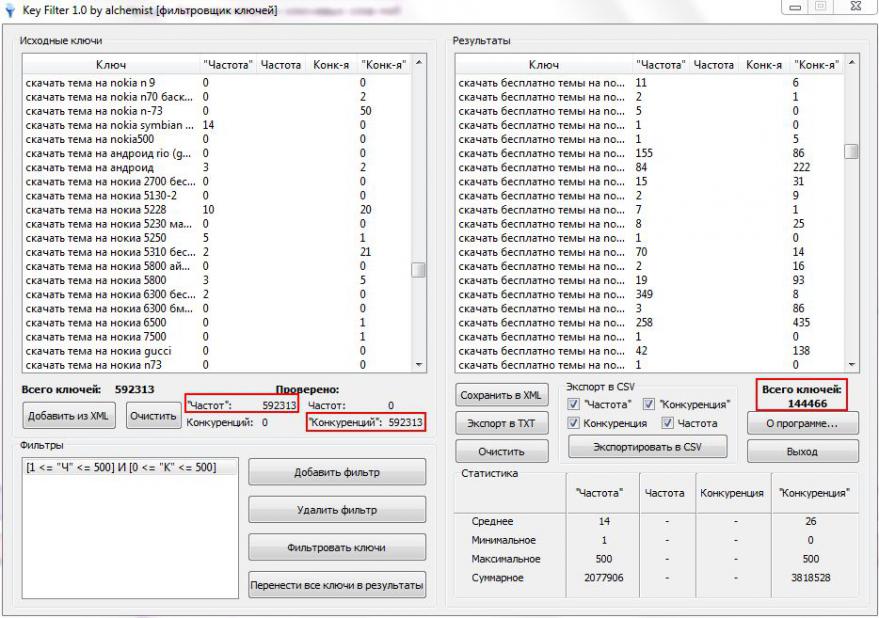Select row 'скачать тема на нокиа 5228'
Image resolution: width=879 pixels, height=618 pixels.
[x=217, y=210]
